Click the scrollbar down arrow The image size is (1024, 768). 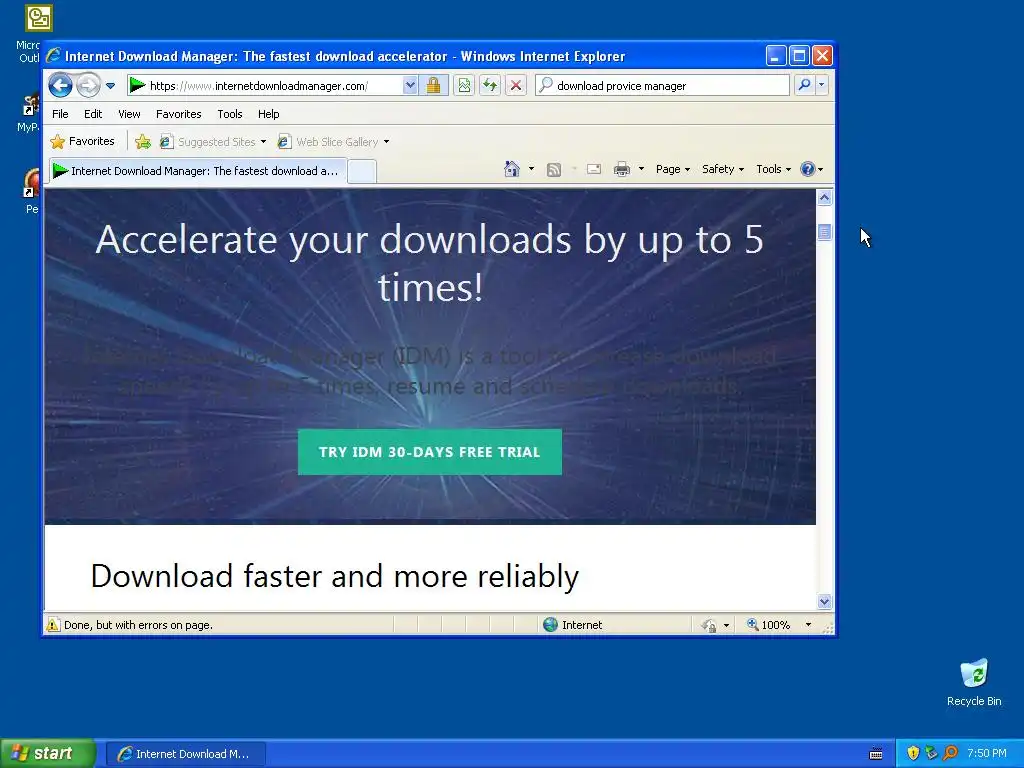[x=824, y=601]
